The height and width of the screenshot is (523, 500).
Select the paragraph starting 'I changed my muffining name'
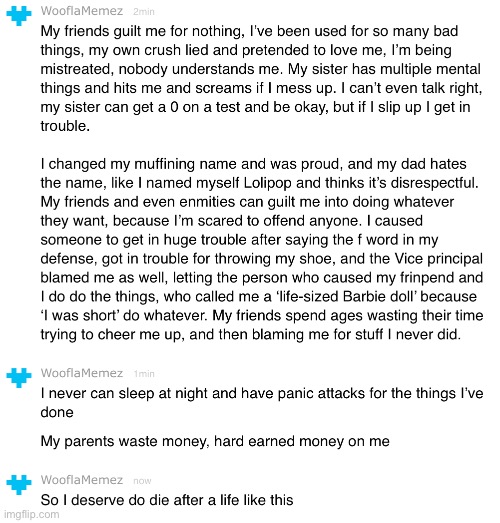click(x=262, y=249)
